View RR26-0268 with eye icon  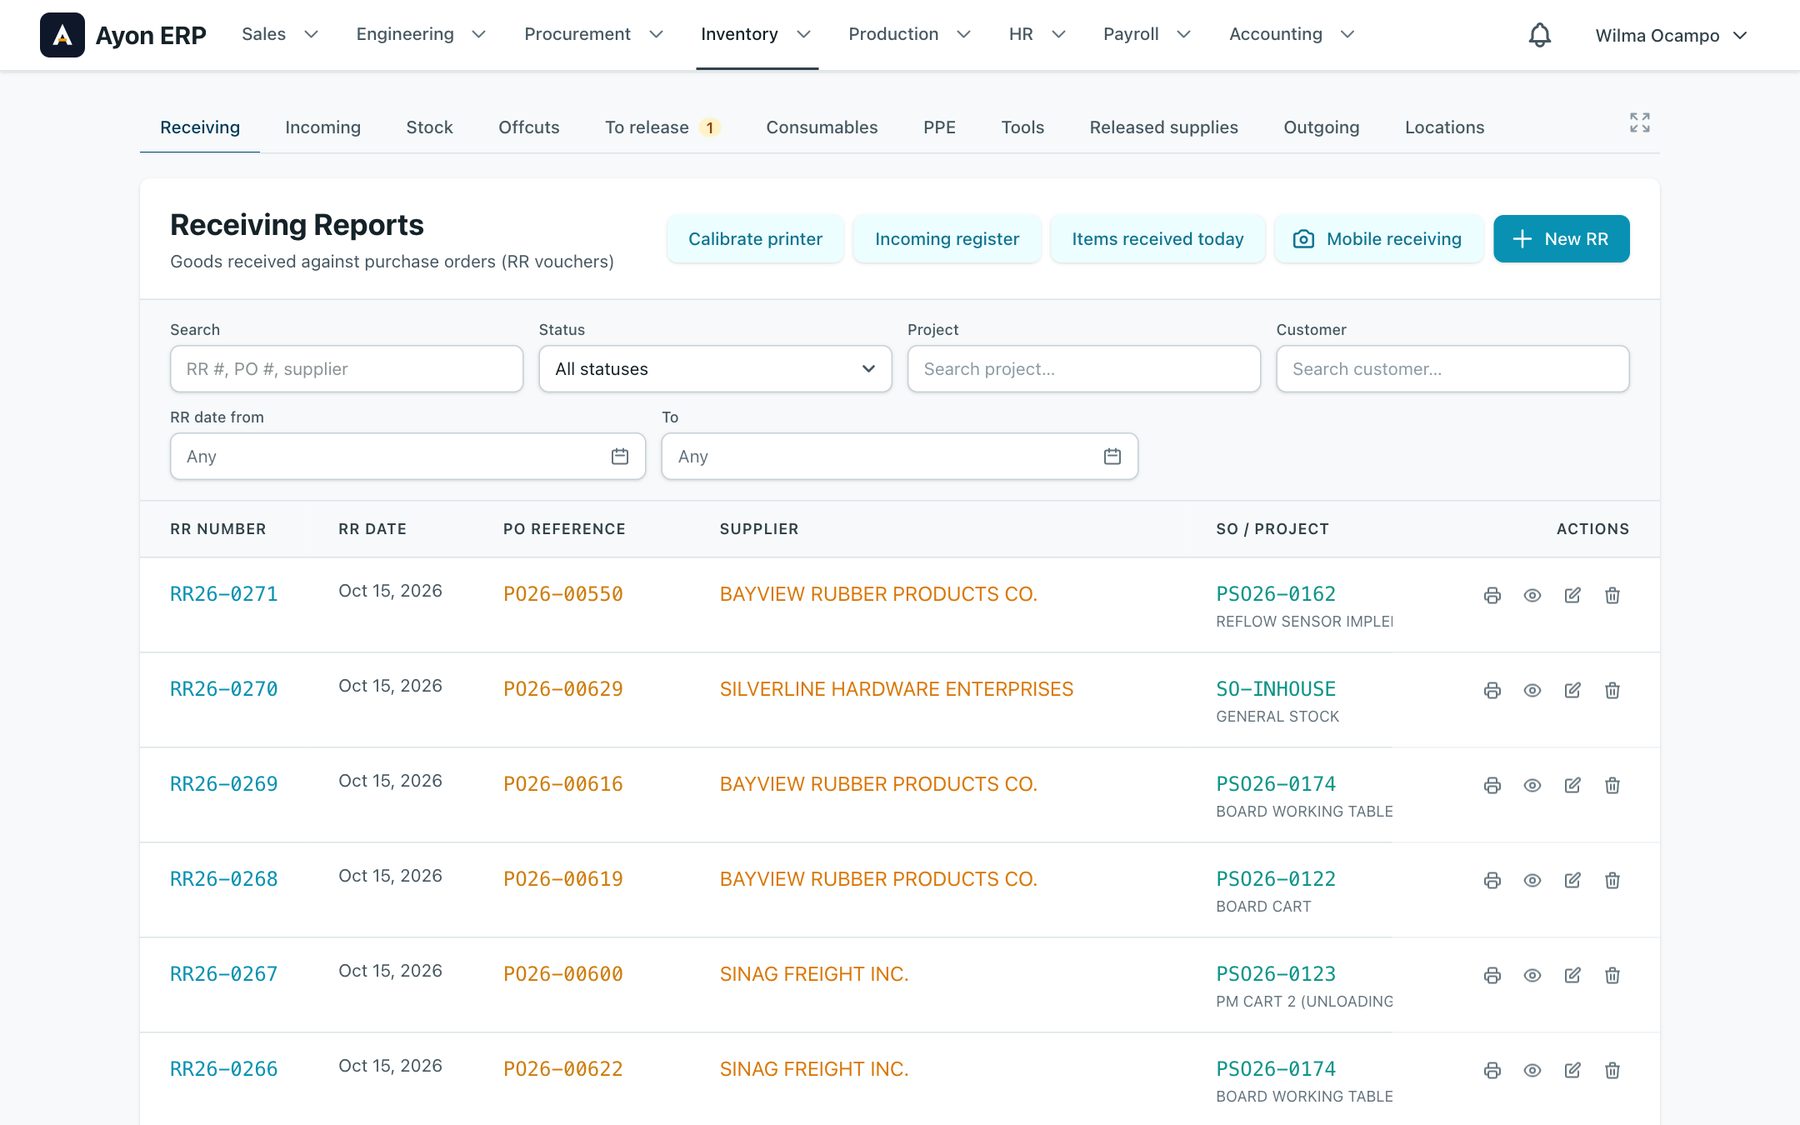click(1532, 880)
